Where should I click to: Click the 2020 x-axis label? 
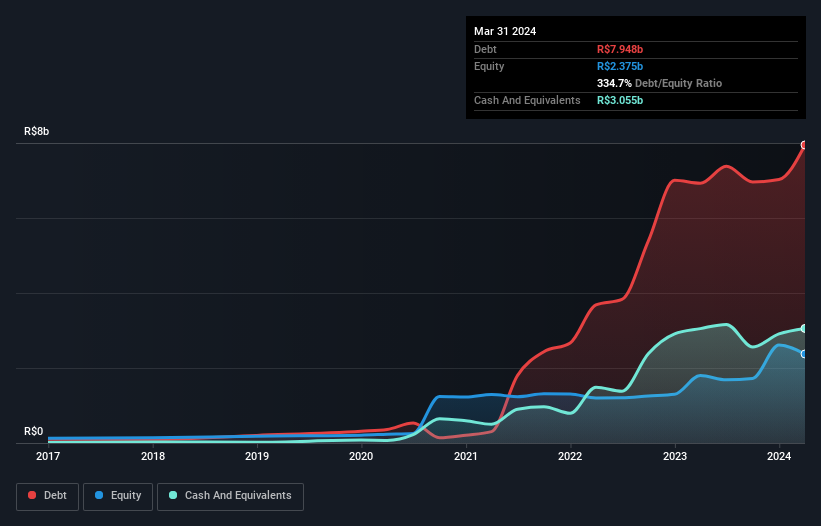coord(361,456)
